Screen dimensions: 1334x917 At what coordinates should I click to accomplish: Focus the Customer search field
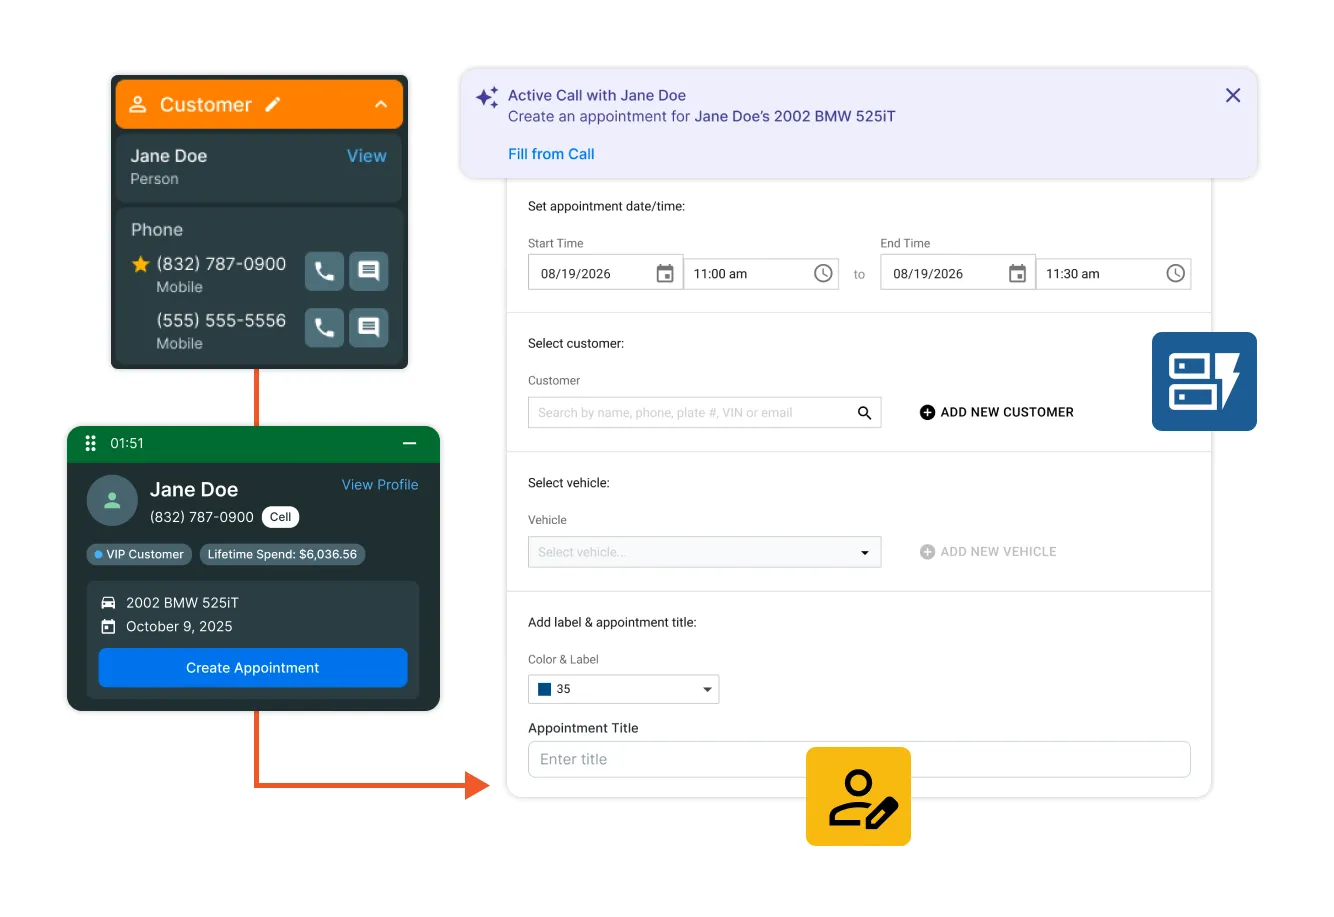click(704, 412)
